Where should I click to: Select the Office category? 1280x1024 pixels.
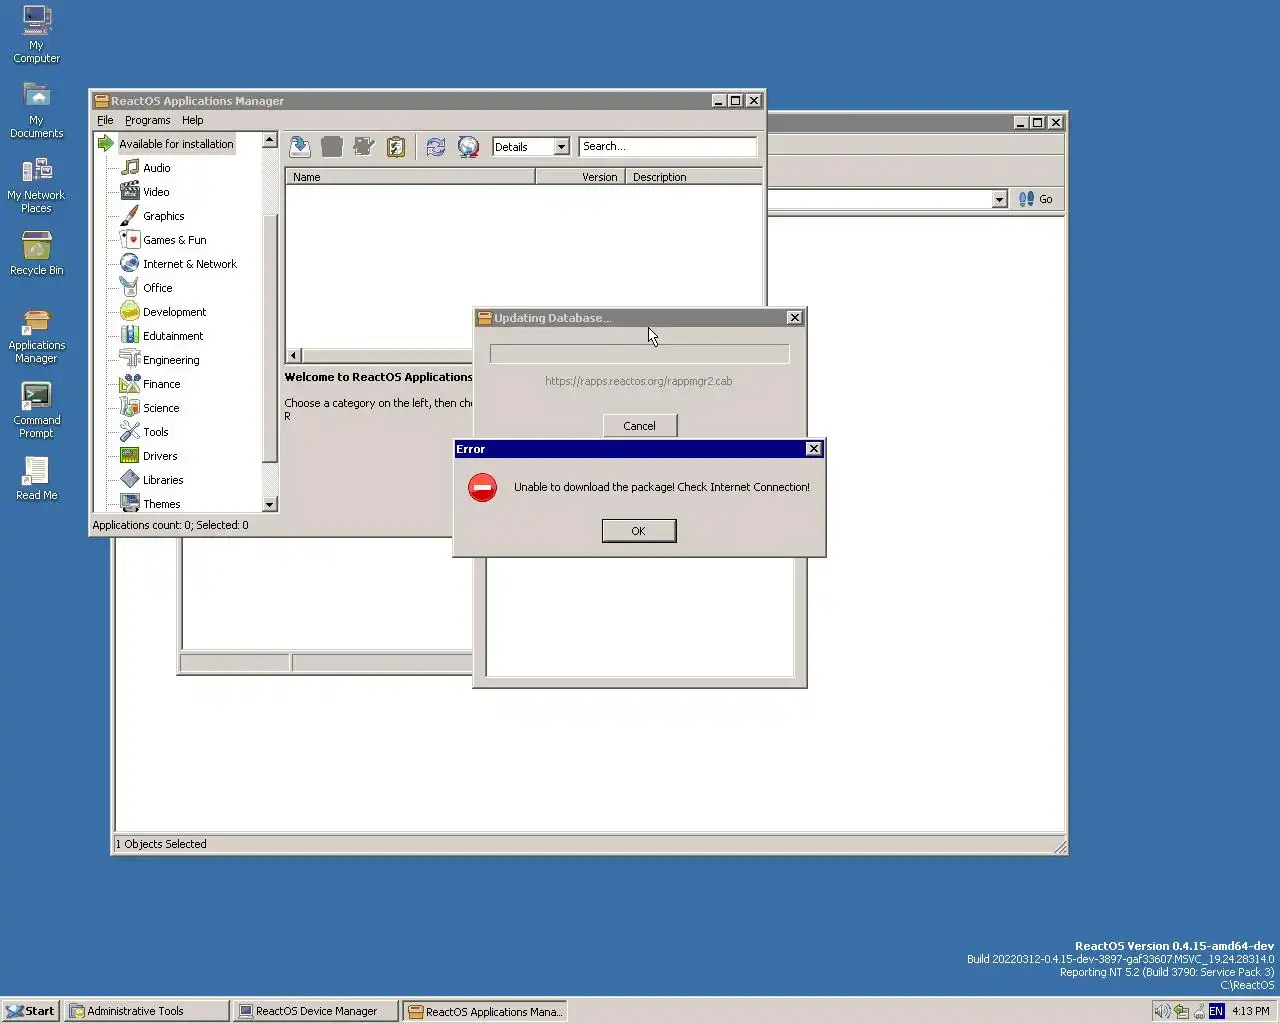157,288
